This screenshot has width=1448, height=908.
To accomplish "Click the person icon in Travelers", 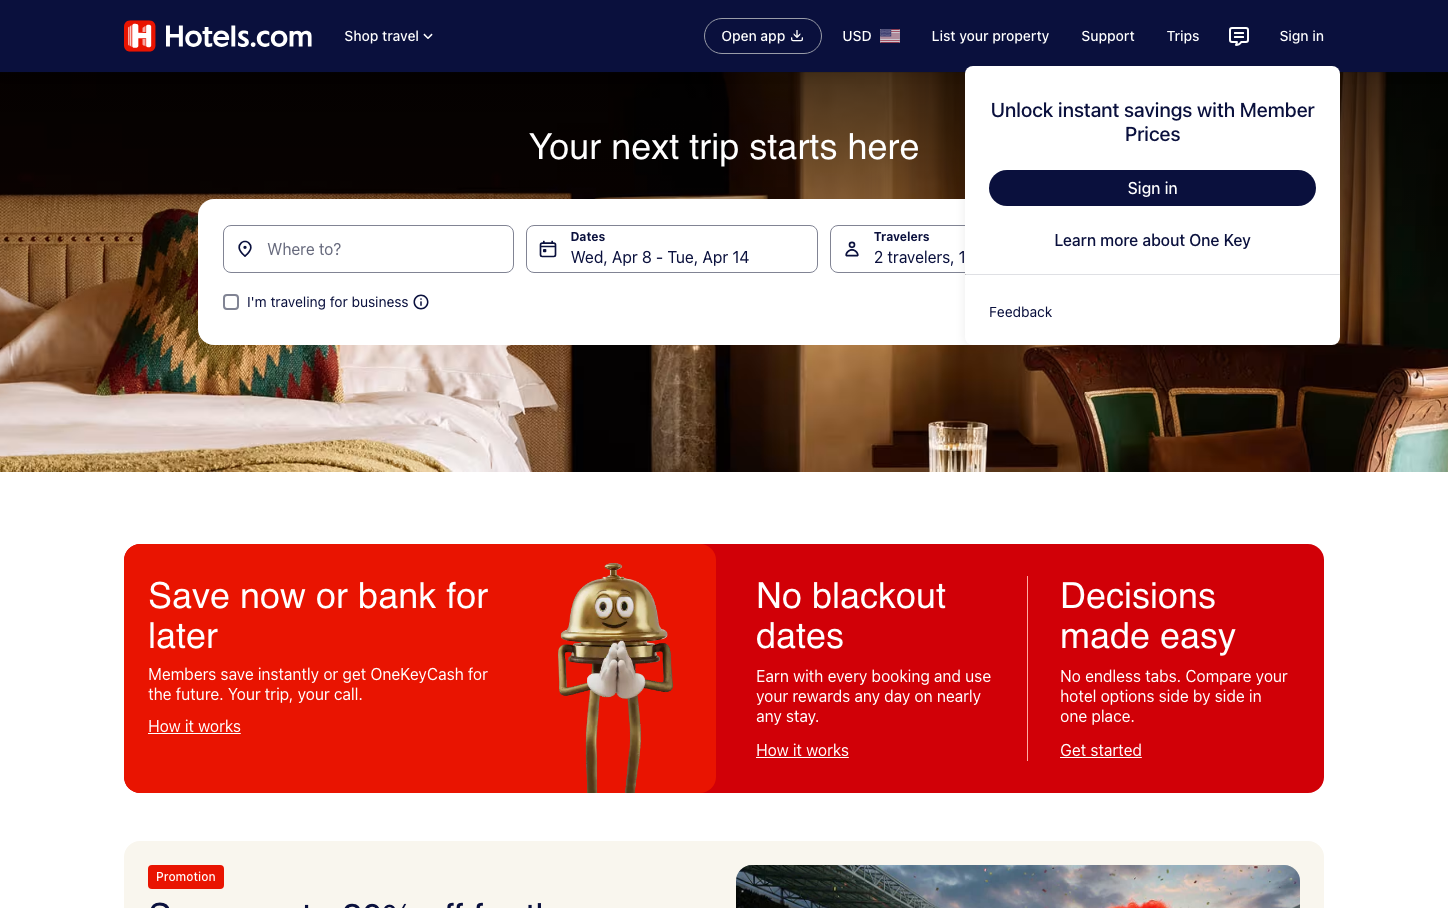I will (852, 249).
